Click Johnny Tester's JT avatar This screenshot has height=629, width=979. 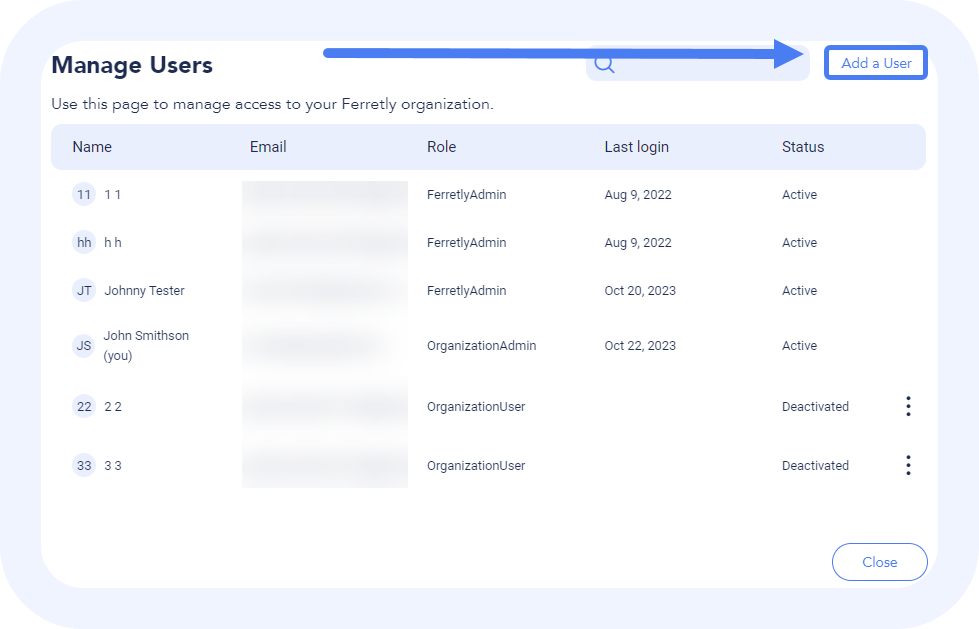pos(84,291)
